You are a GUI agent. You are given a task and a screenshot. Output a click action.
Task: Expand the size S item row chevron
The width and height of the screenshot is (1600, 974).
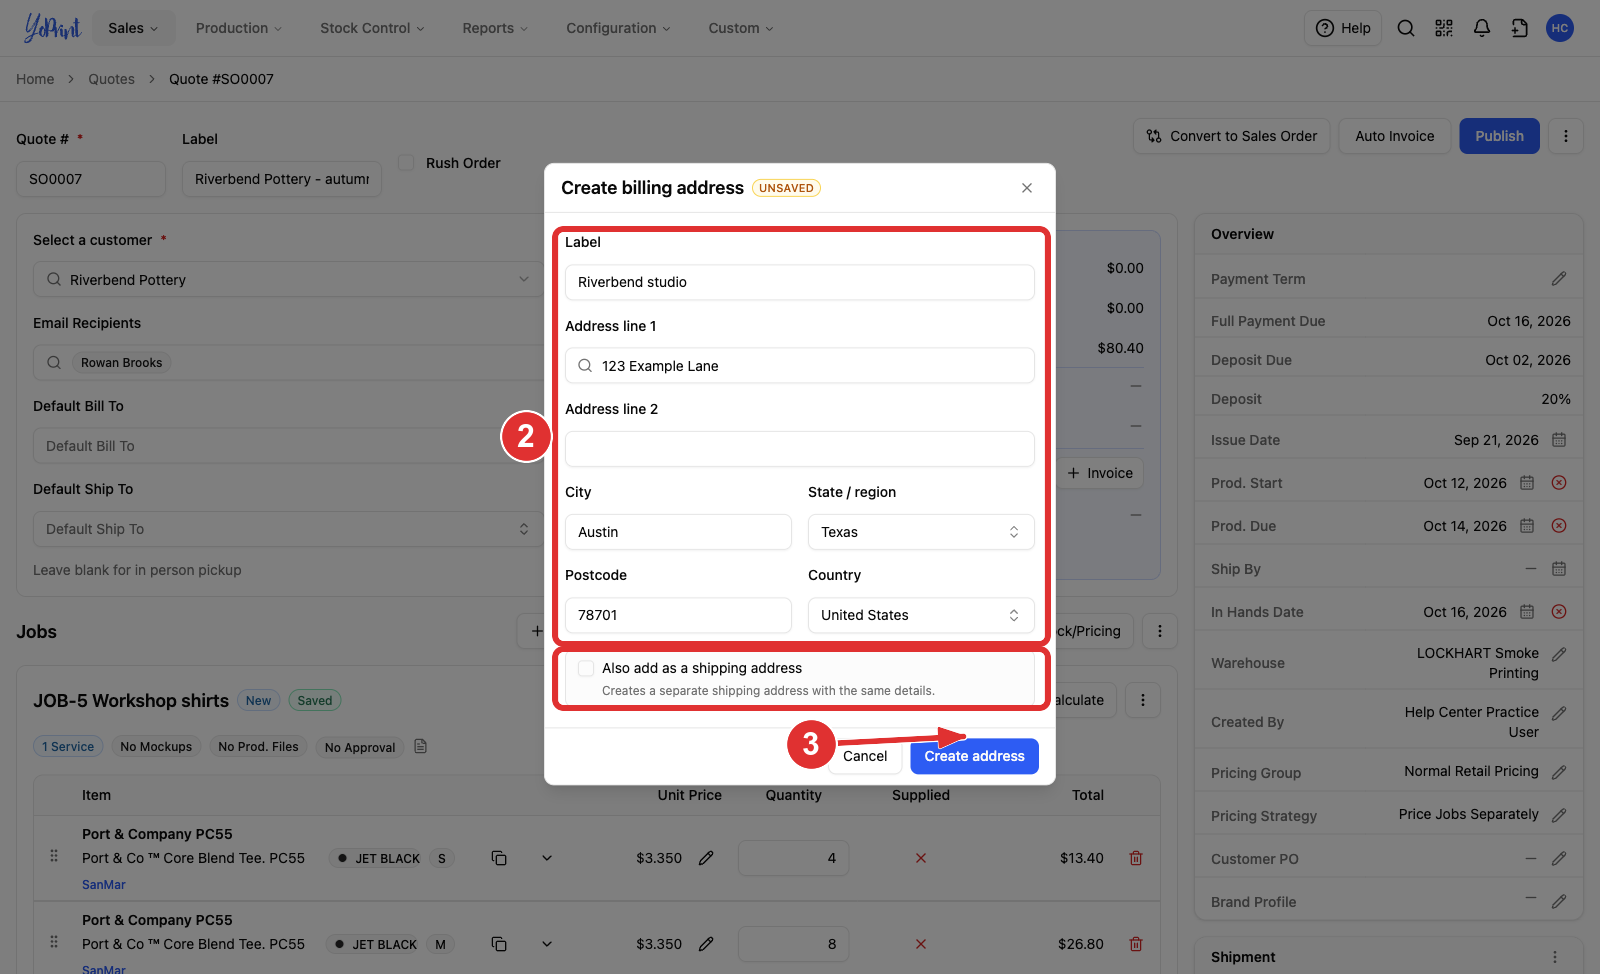(x=547, y=858)
